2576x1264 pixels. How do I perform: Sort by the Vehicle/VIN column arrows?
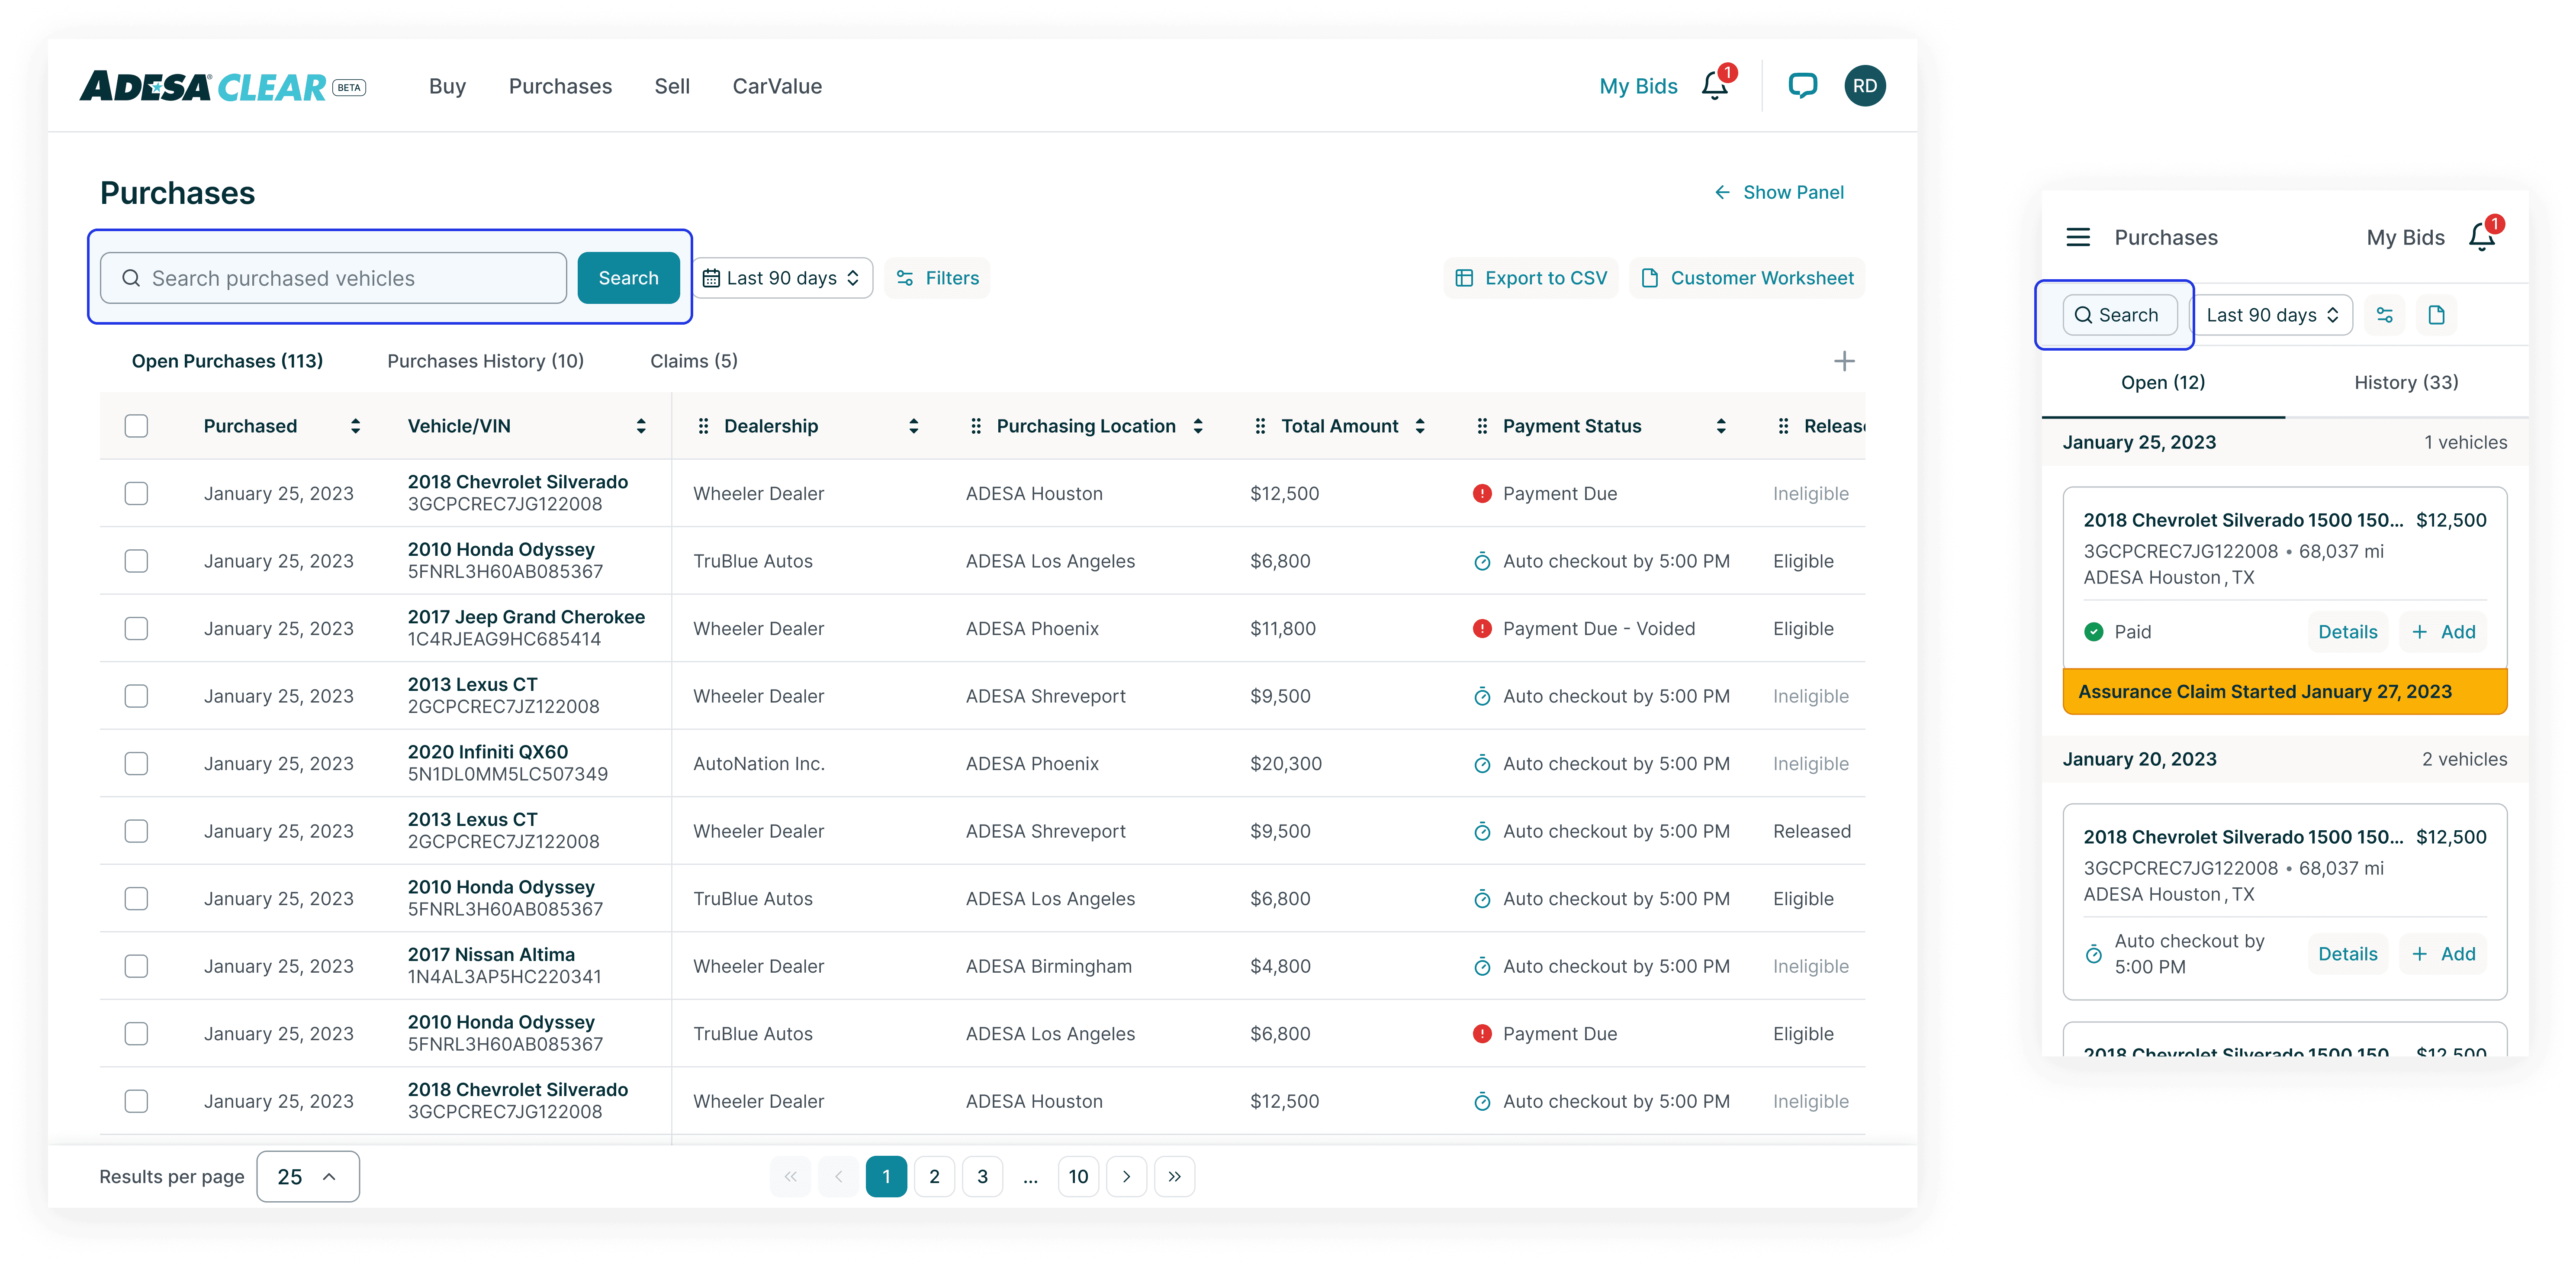tap(641, 426)
